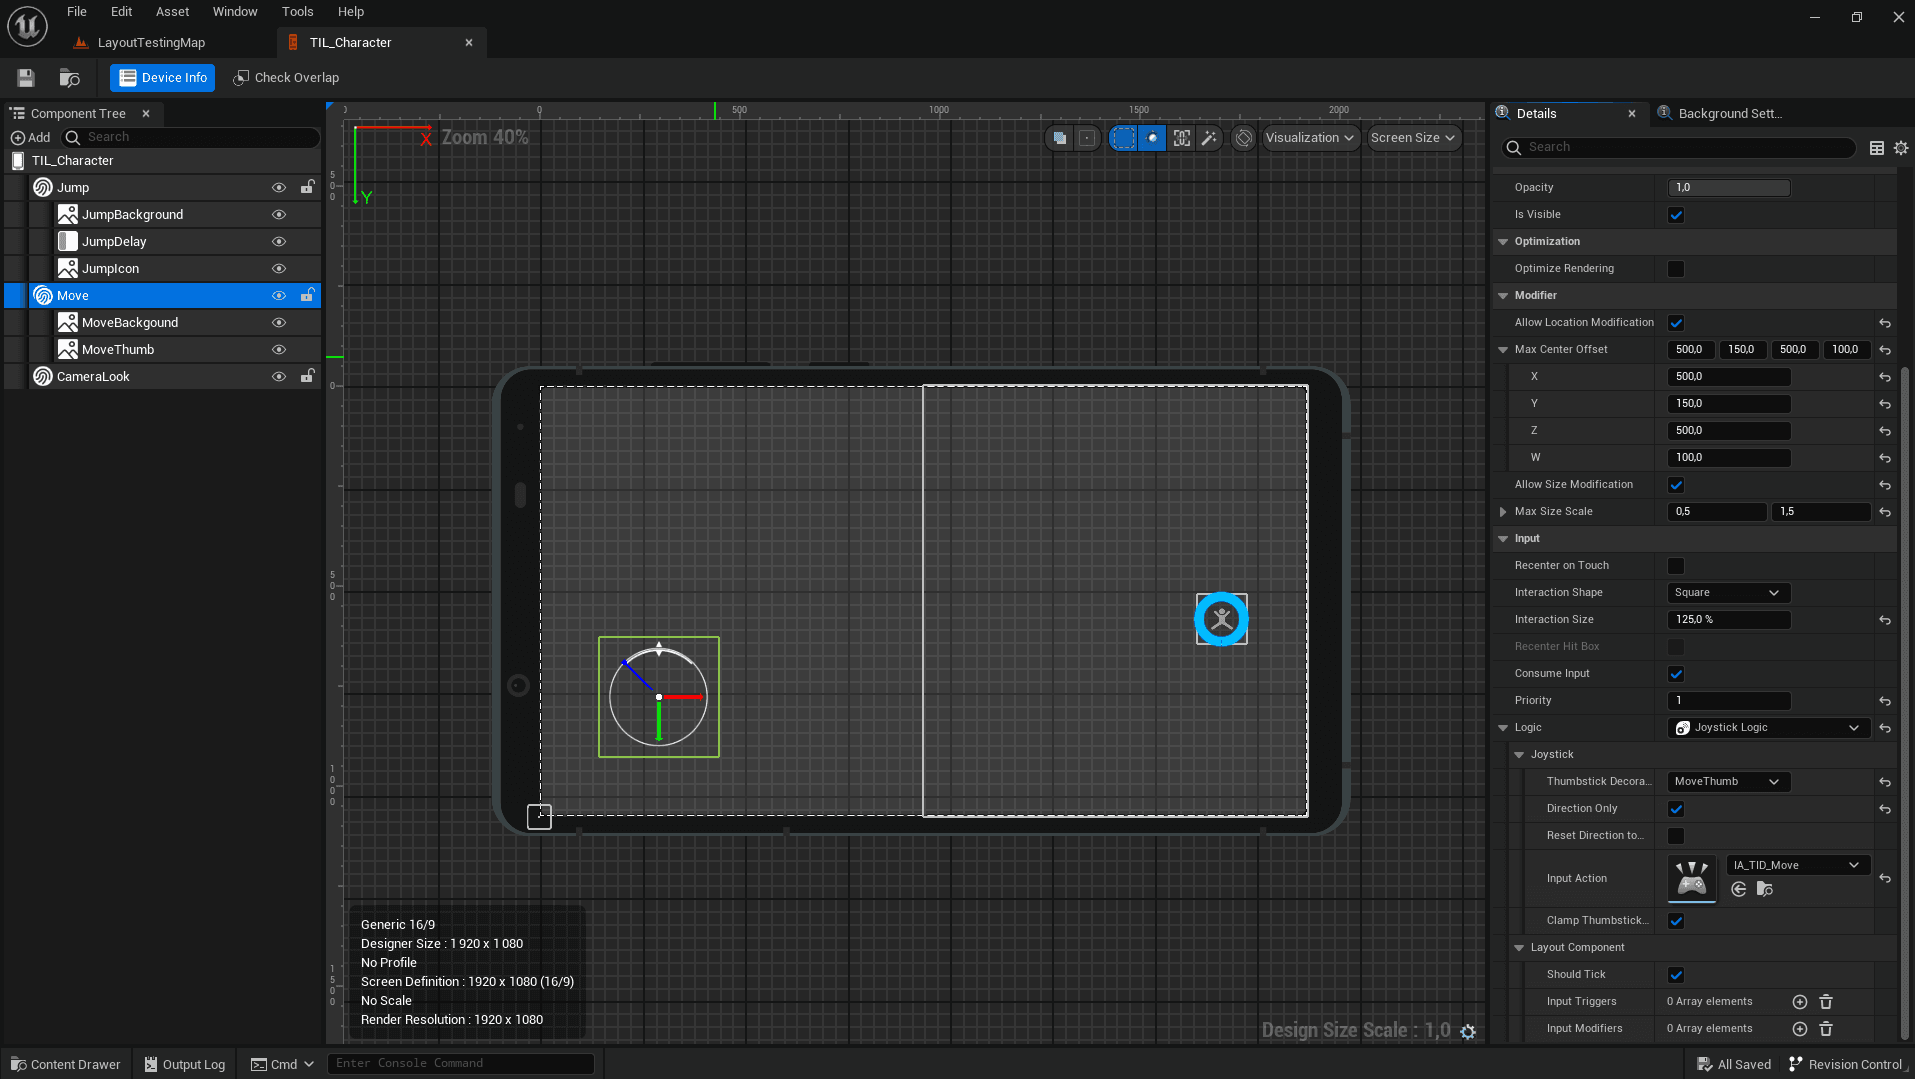1915x1079 pixels.
Task: Reset Max Center Offset to default
Action: [1885, 350]
